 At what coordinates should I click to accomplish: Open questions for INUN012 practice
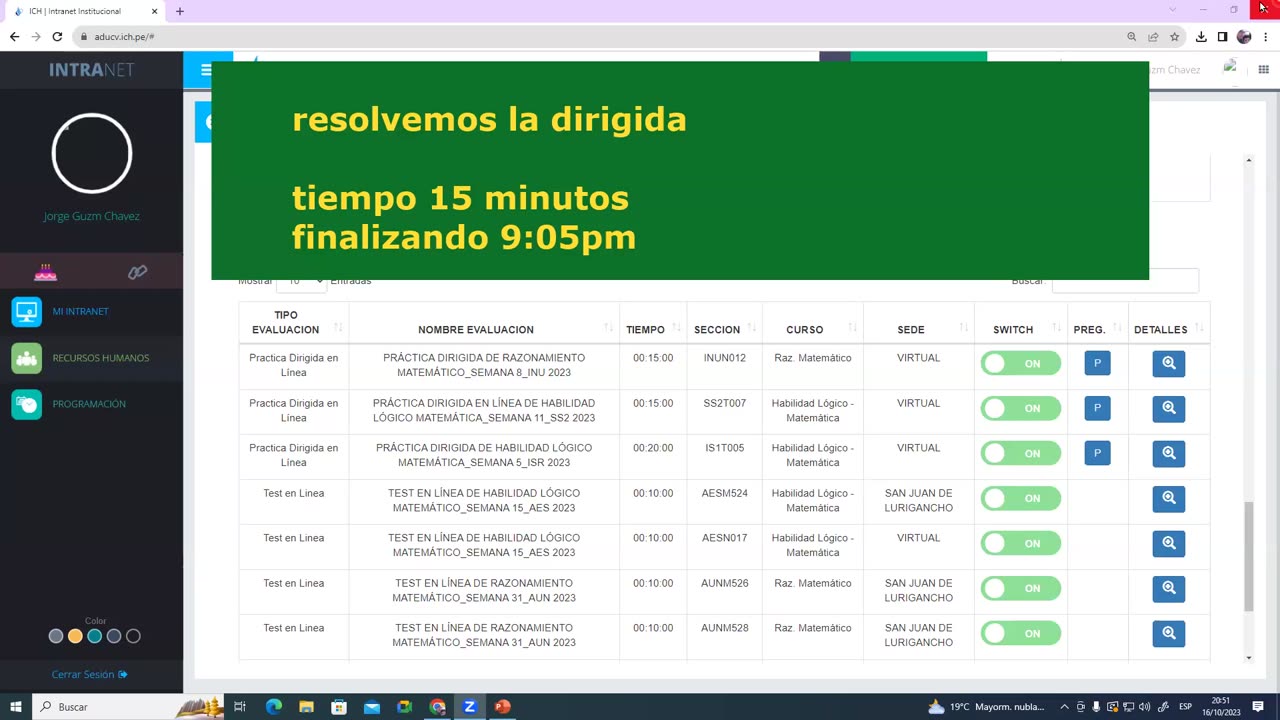pyautogui.click(x=1097, y=363)
